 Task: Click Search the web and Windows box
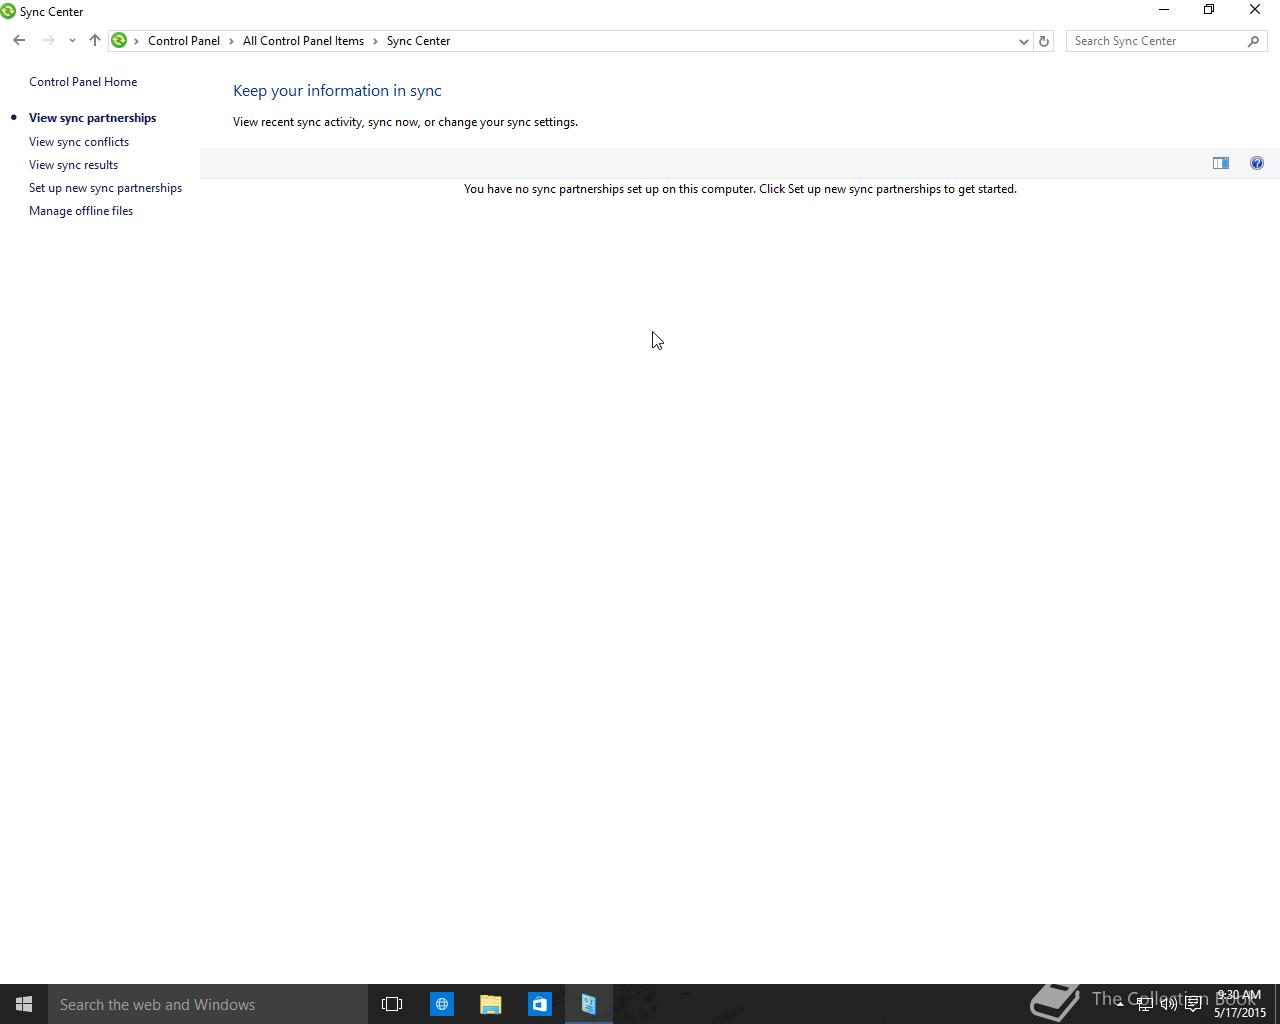pyautogui.click(x=208, y=1004)
